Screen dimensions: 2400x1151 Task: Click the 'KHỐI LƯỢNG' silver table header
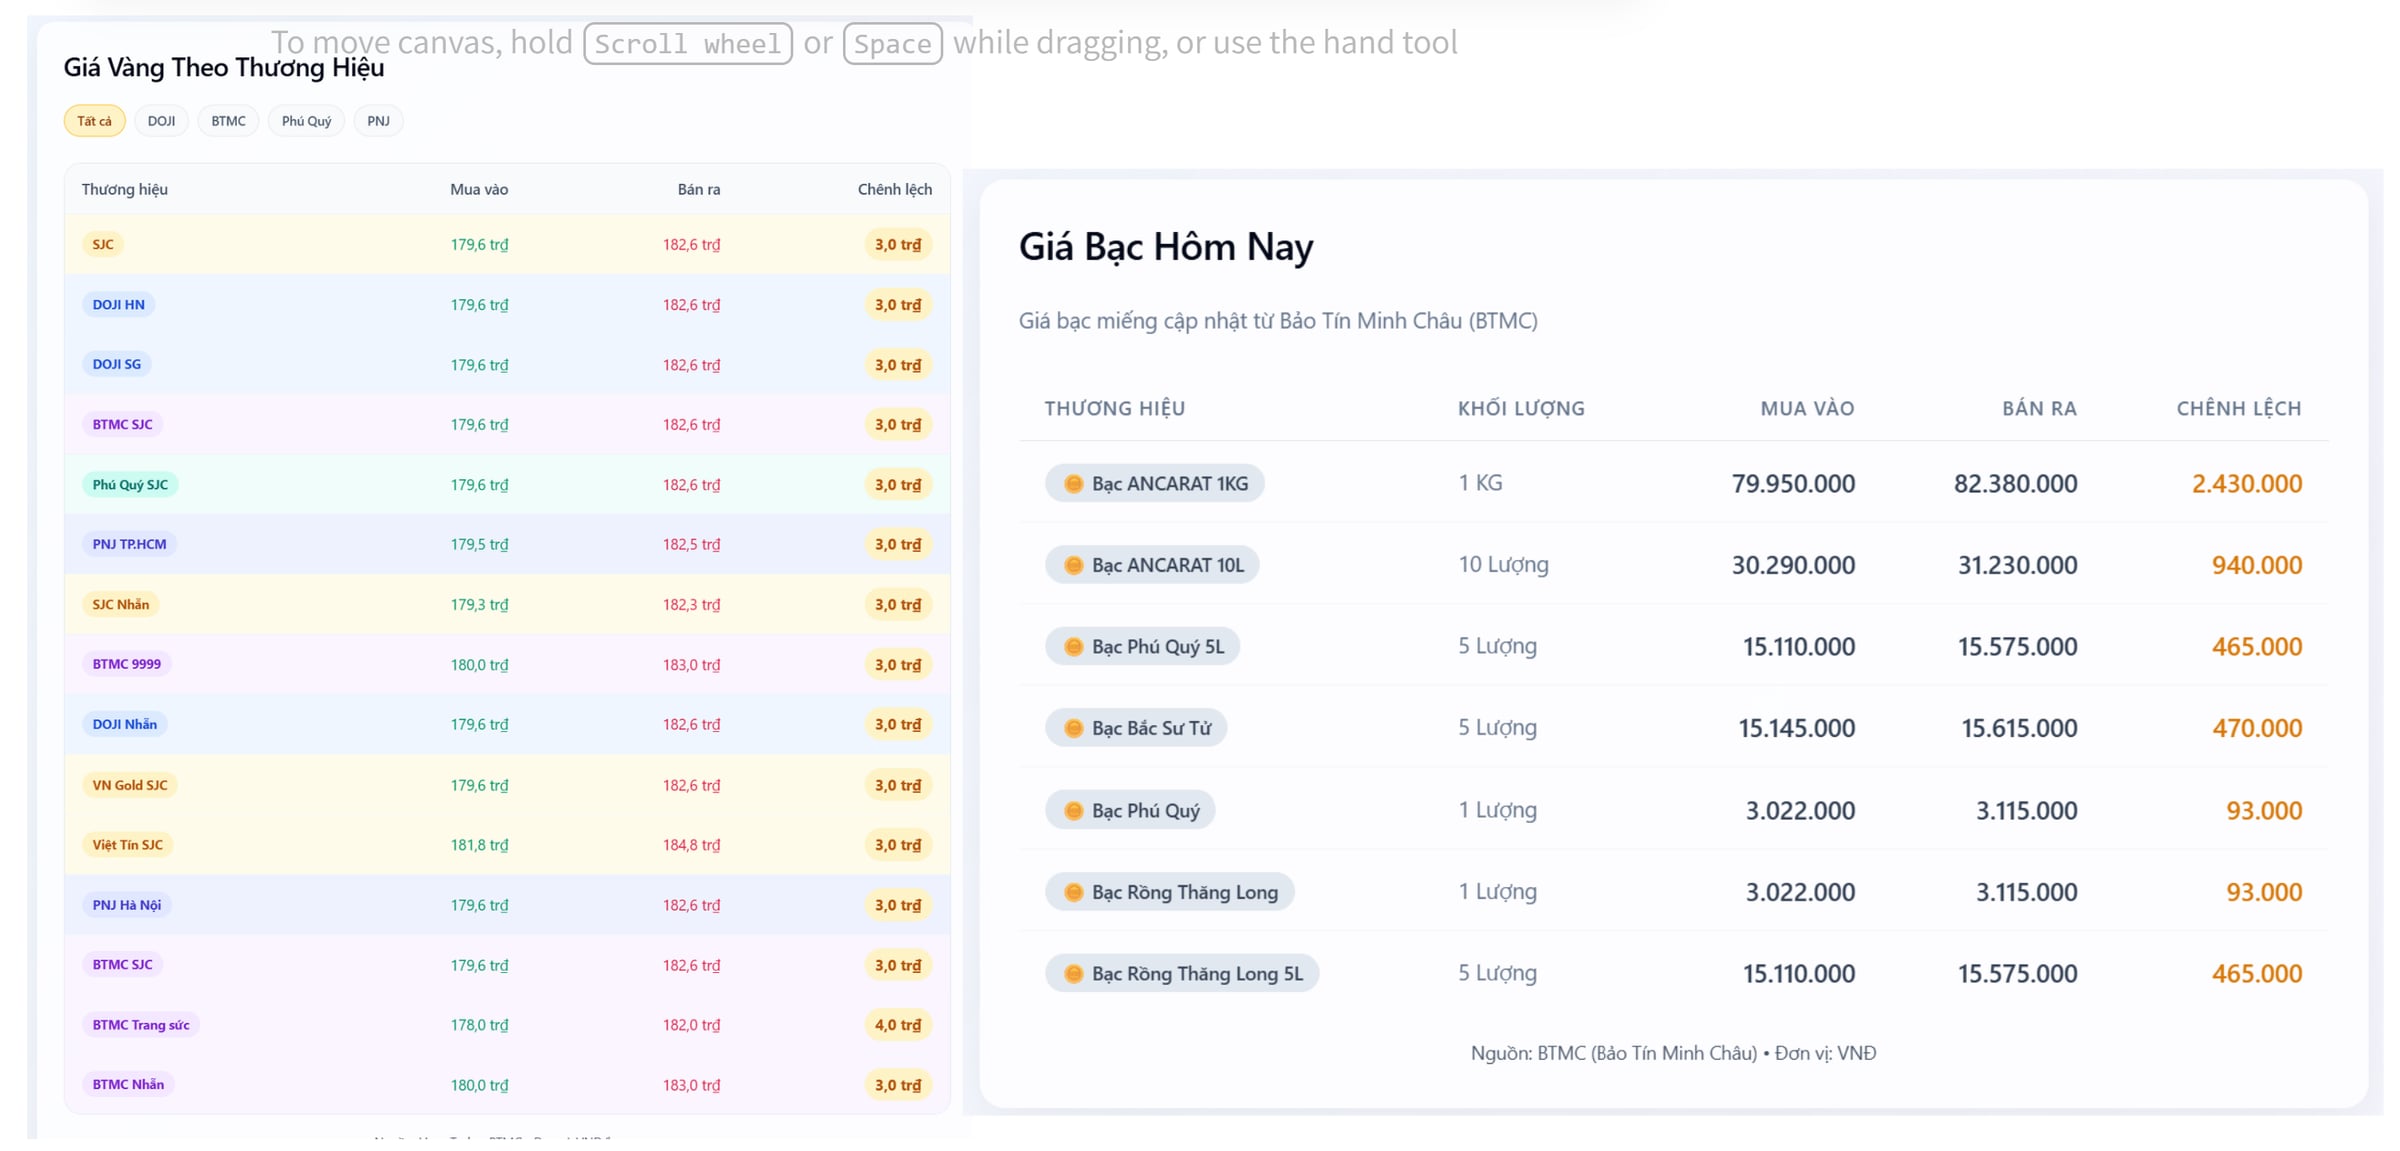tap(1521, 408)
